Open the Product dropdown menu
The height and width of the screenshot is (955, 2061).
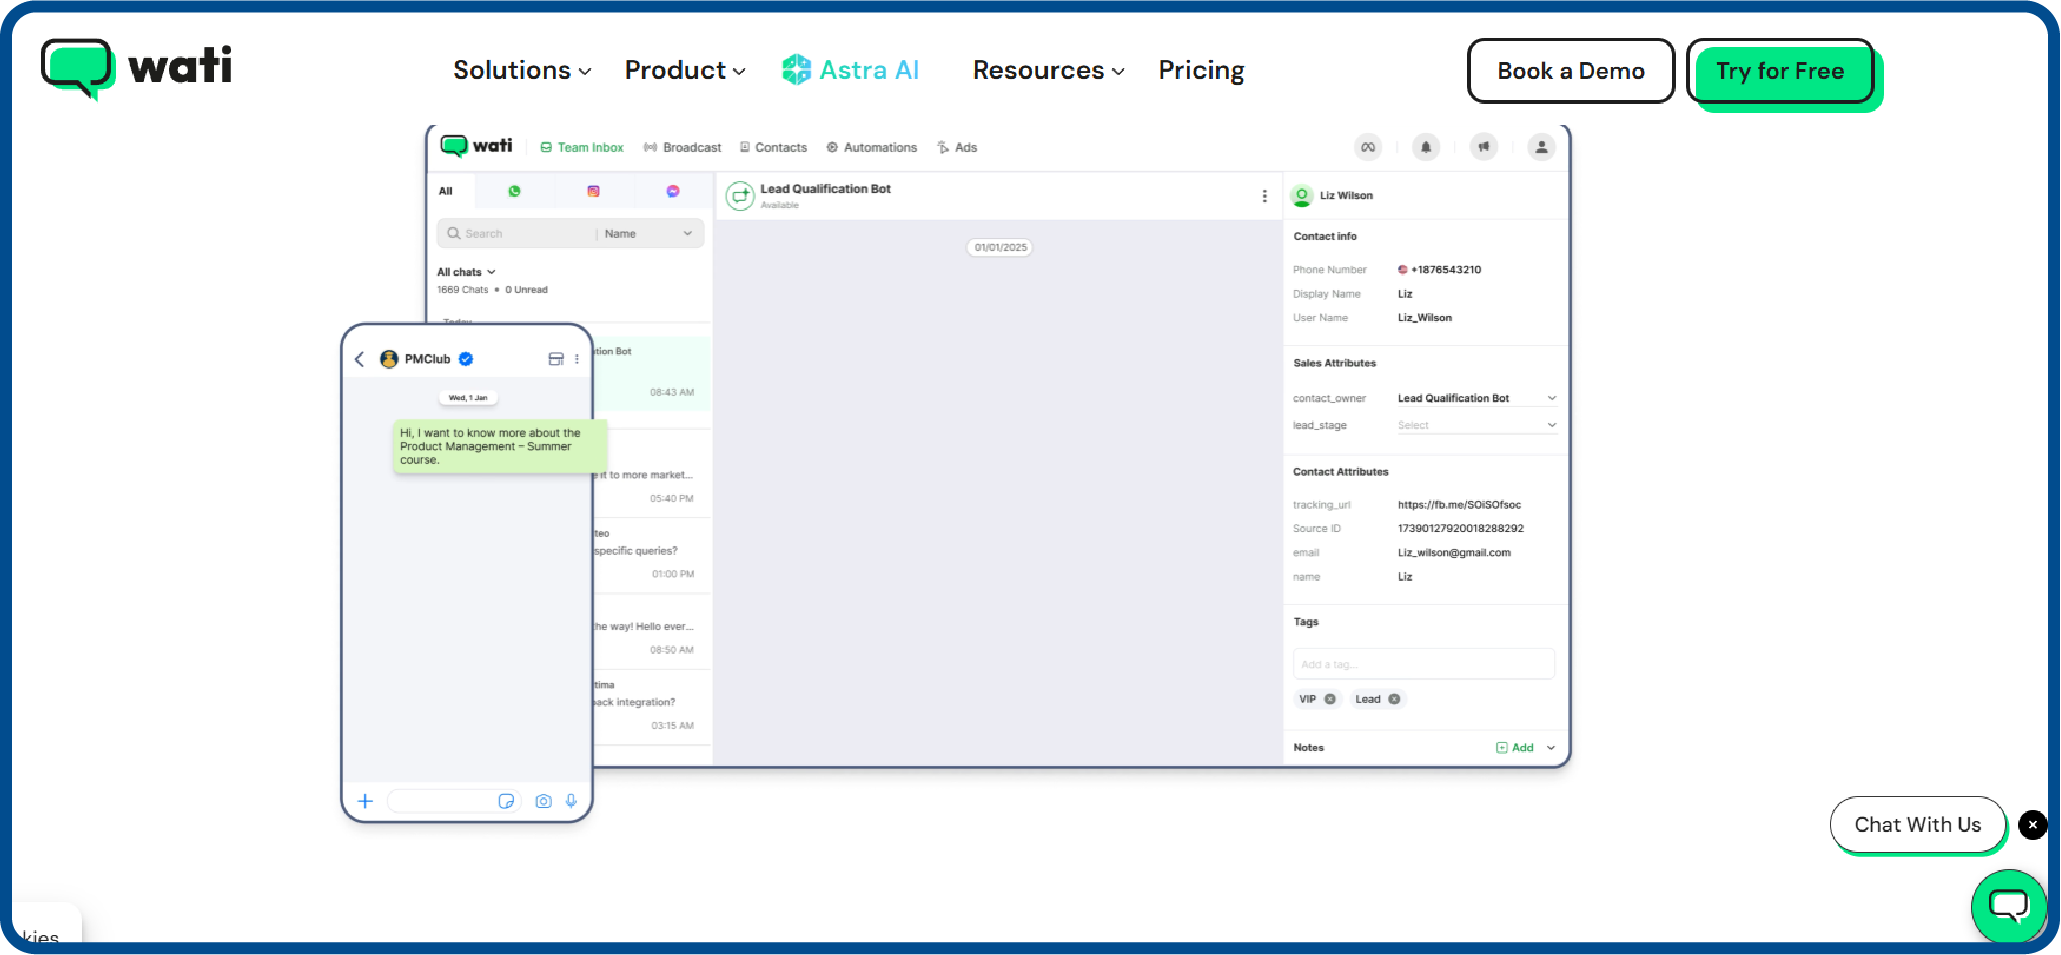coord(685,71)
